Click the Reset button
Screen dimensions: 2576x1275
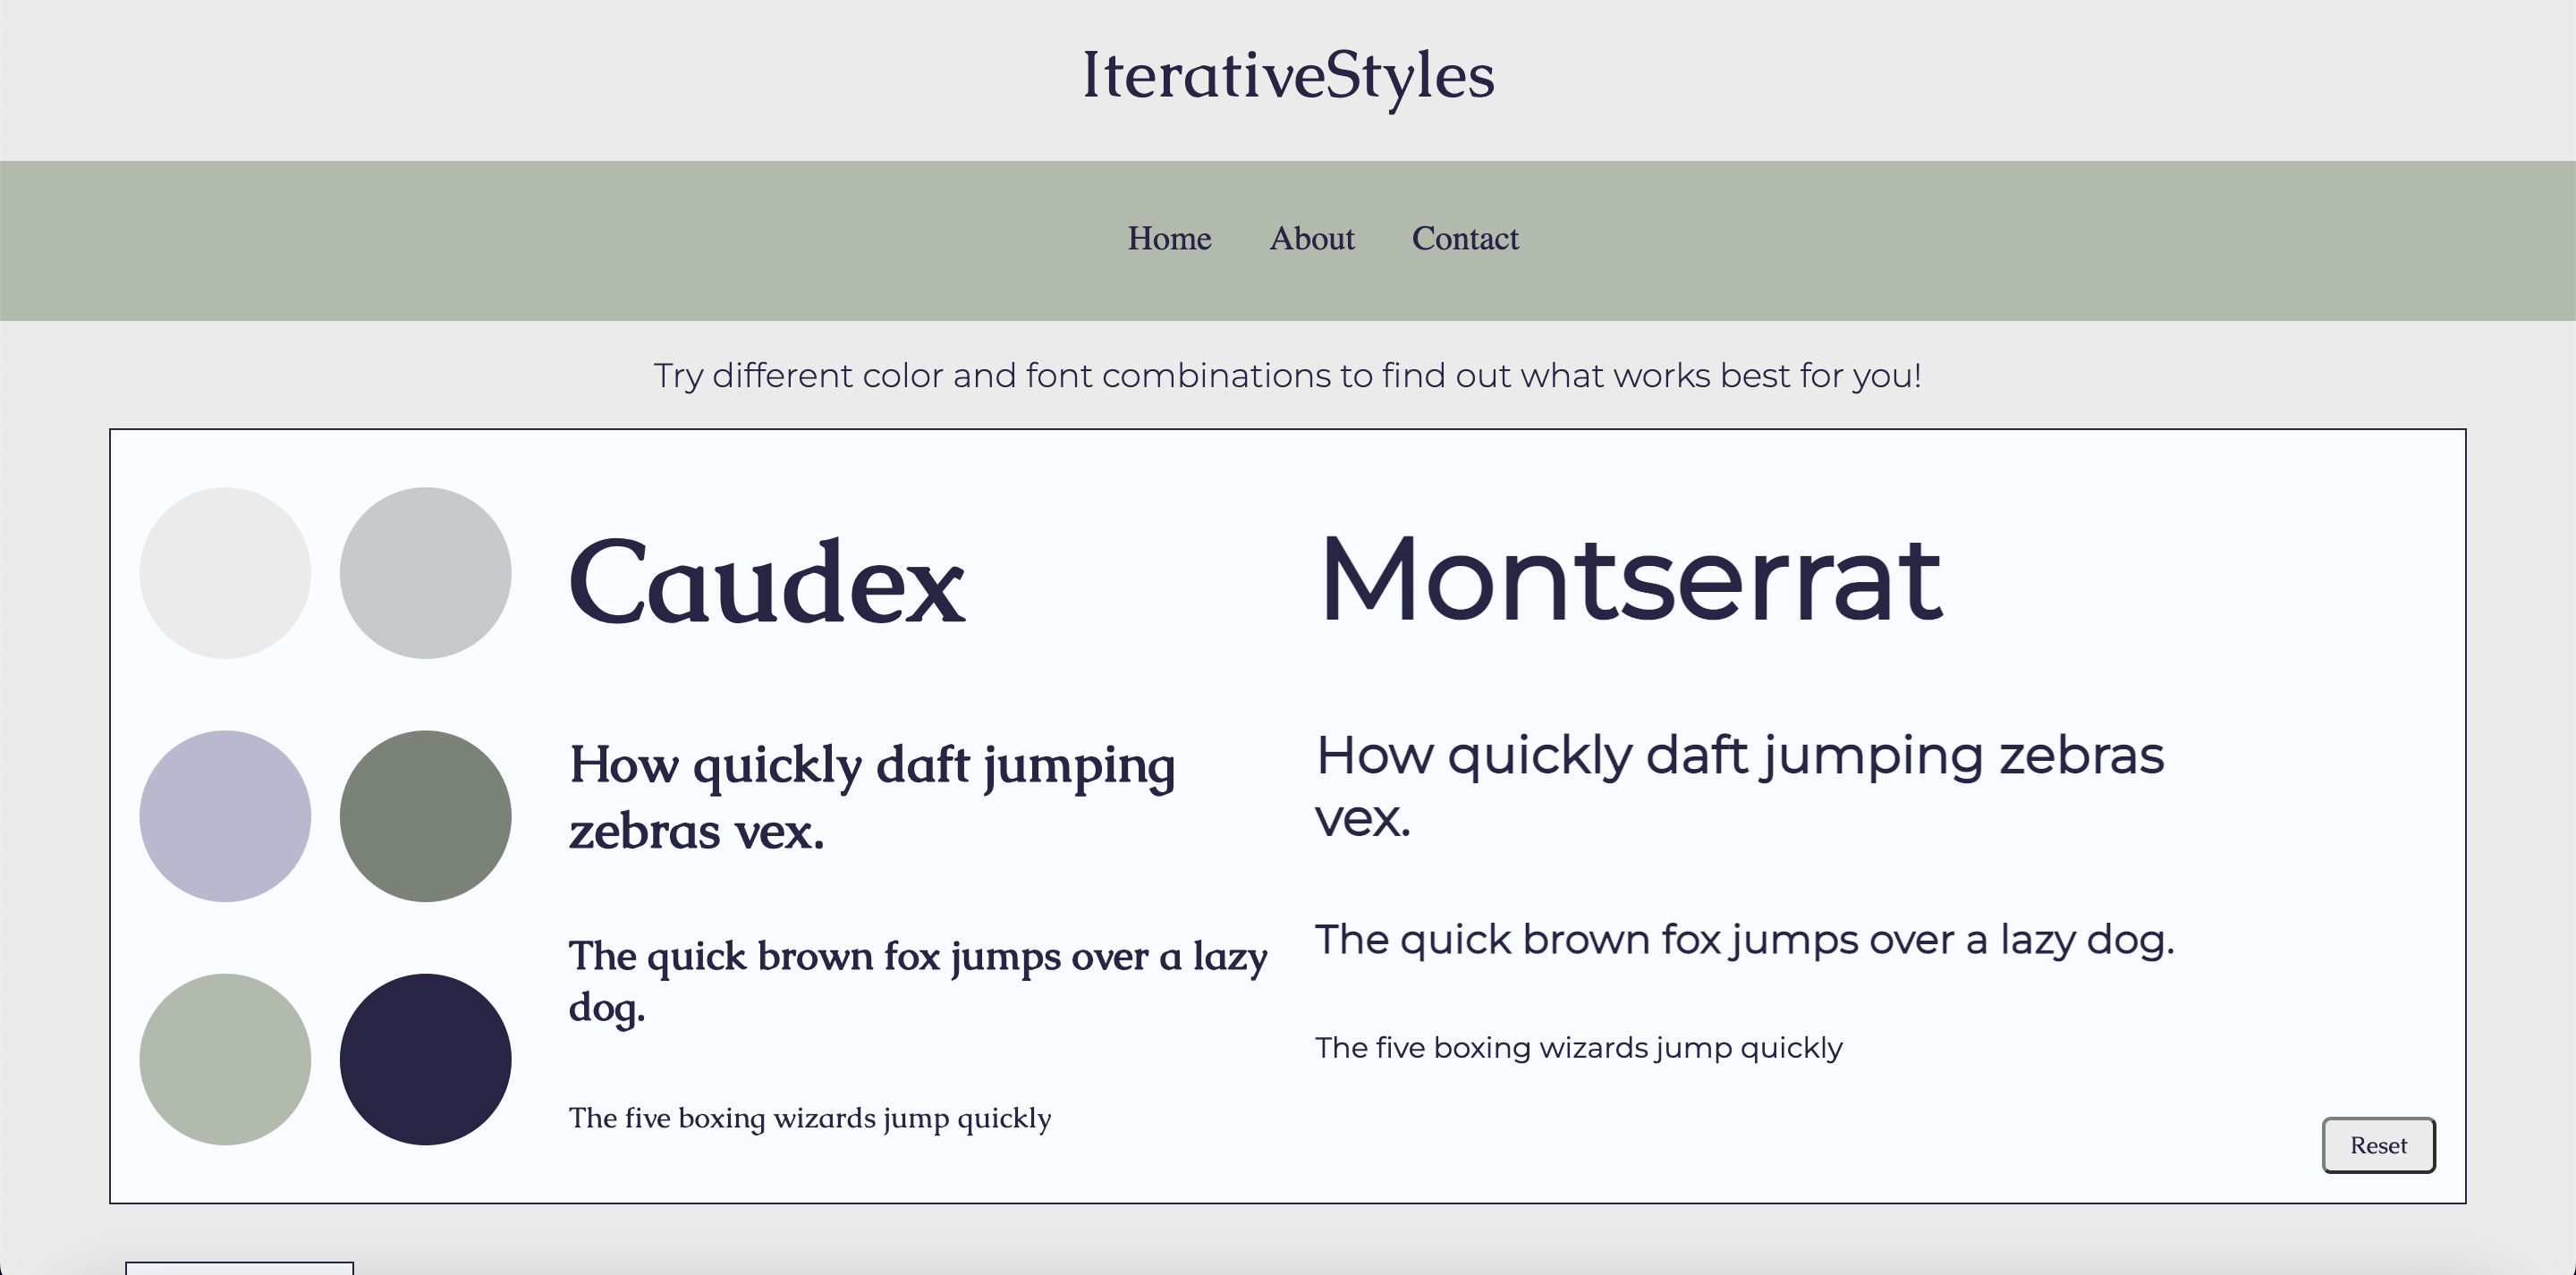[2378, 1145]
